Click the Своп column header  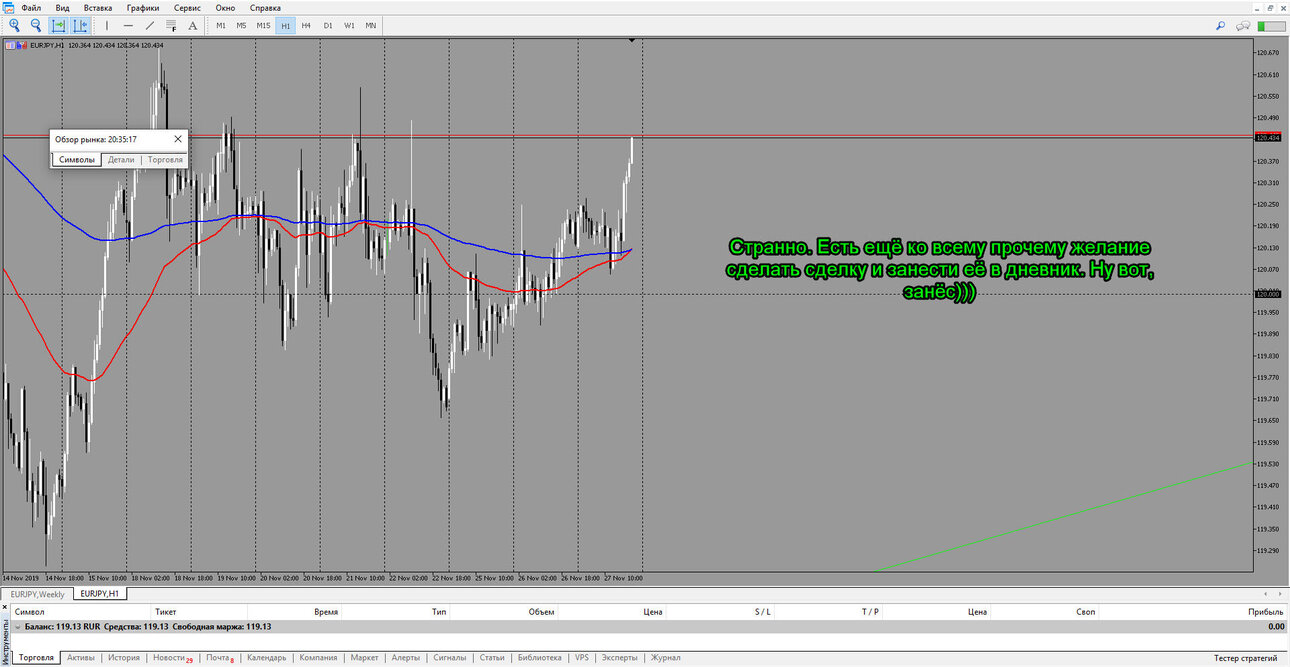click(1085, 611)
